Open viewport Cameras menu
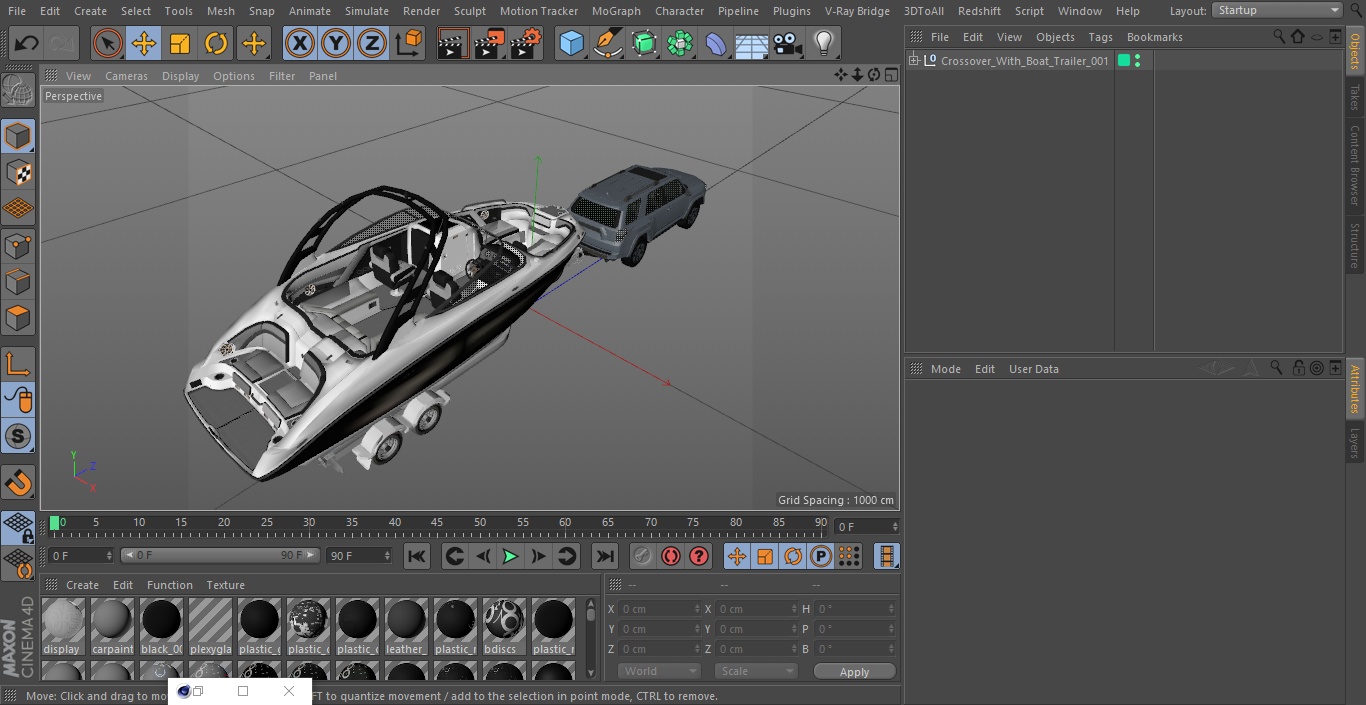The height and width of the screenshot is (705, 1366). pos(126,76)
